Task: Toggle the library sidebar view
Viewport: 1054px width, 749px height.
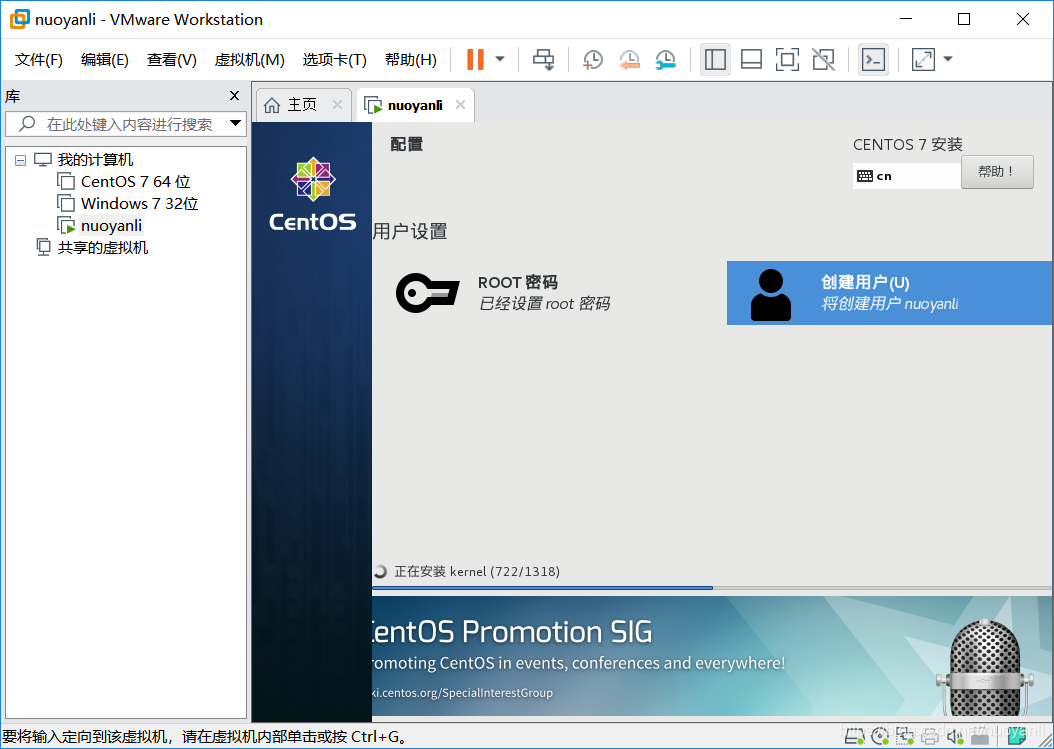Action: [715, 59]
